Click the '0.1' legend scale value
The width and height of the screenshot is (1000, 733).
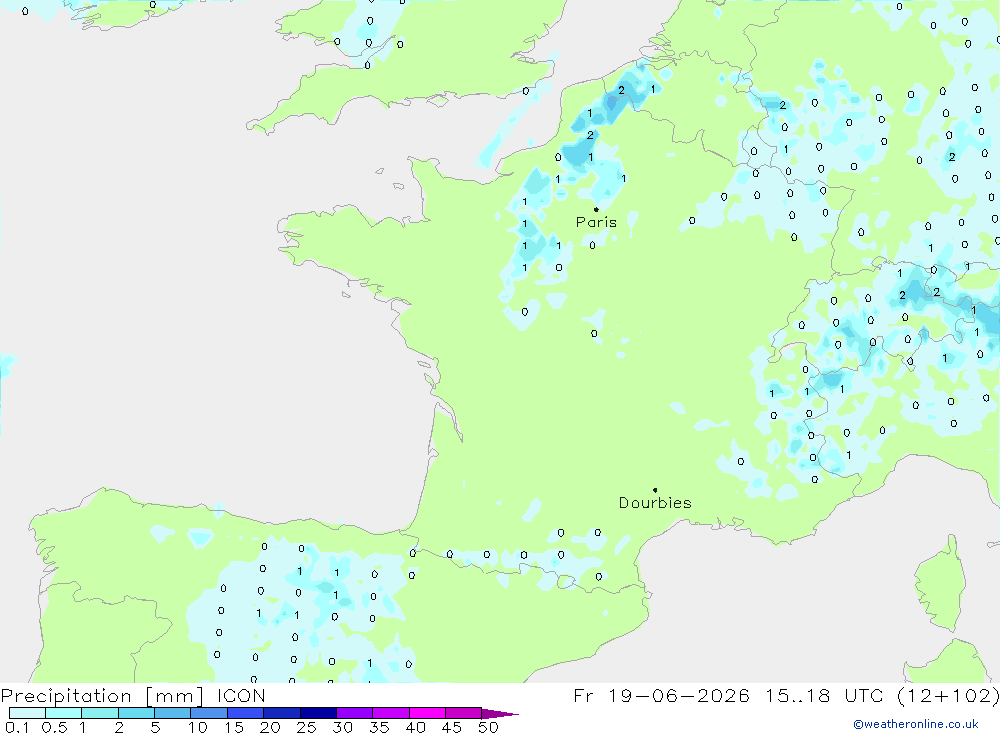point(17,727)
